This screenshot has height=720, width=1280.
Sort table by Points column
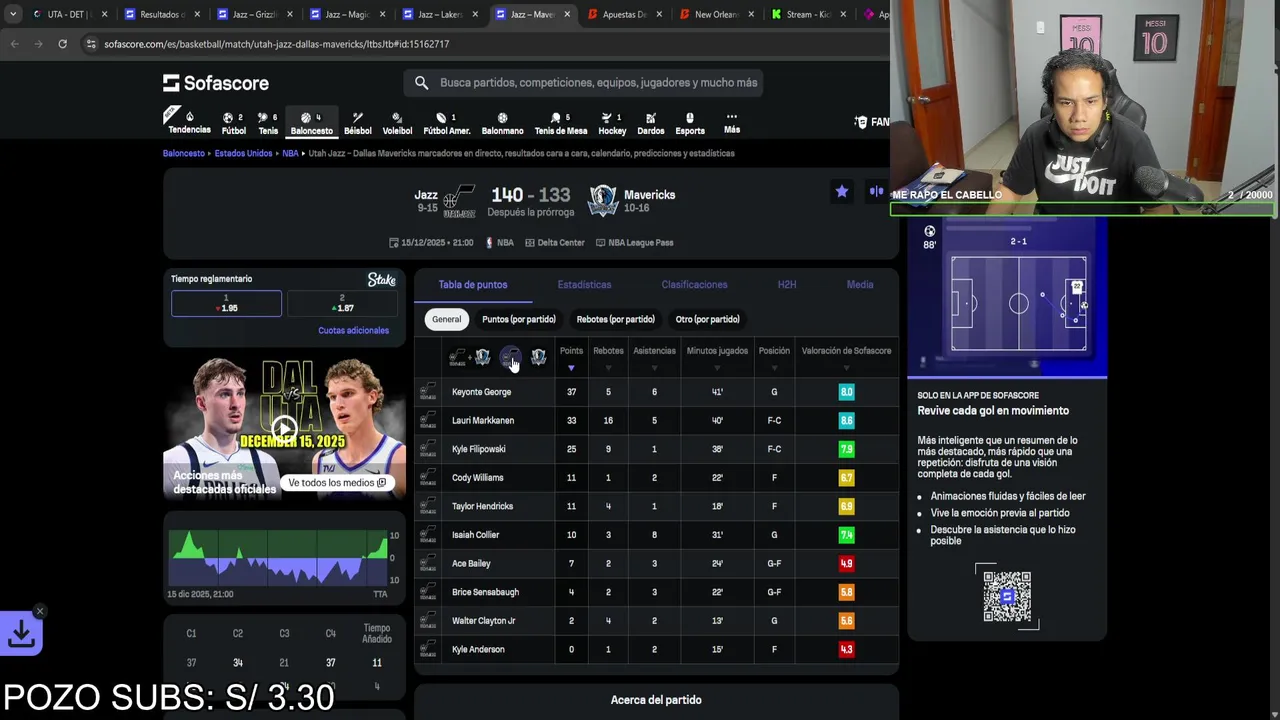point(571,358)
